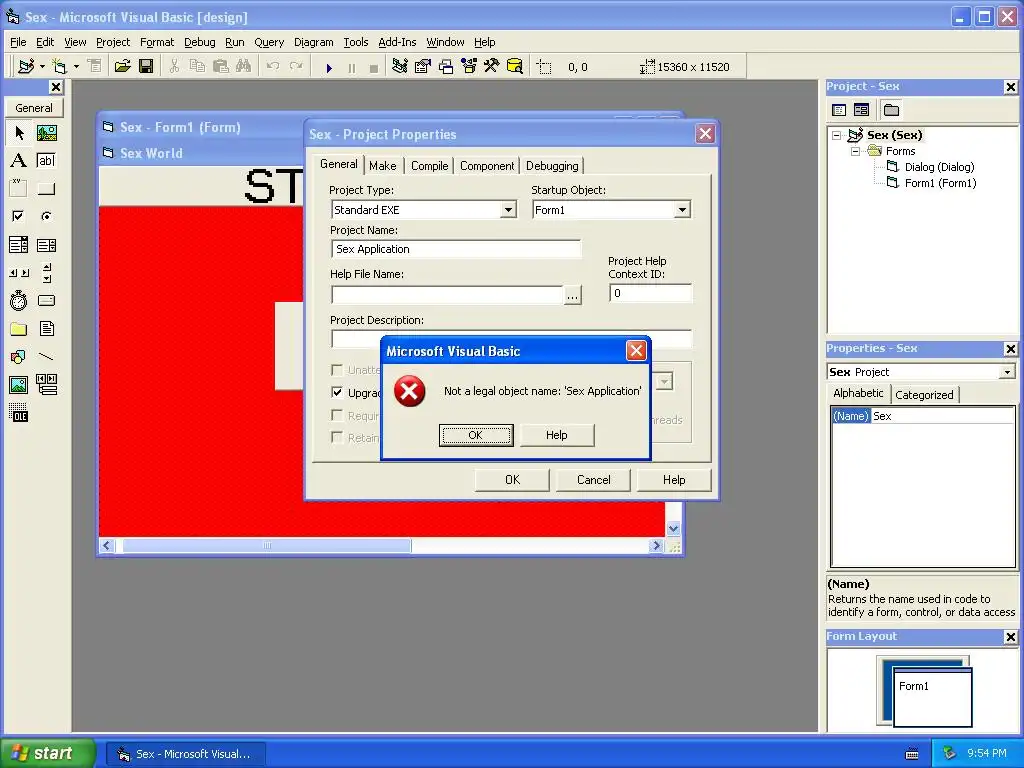This screenshot has width=1024, height=768.
Task: Select Dialog (Dialog) in project tree
Action: point(939,167)
